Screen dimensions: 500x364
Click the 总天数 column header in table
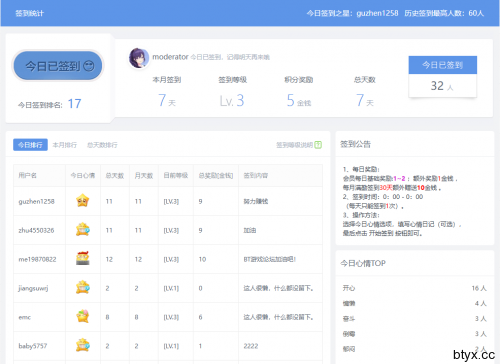(115, 175)
